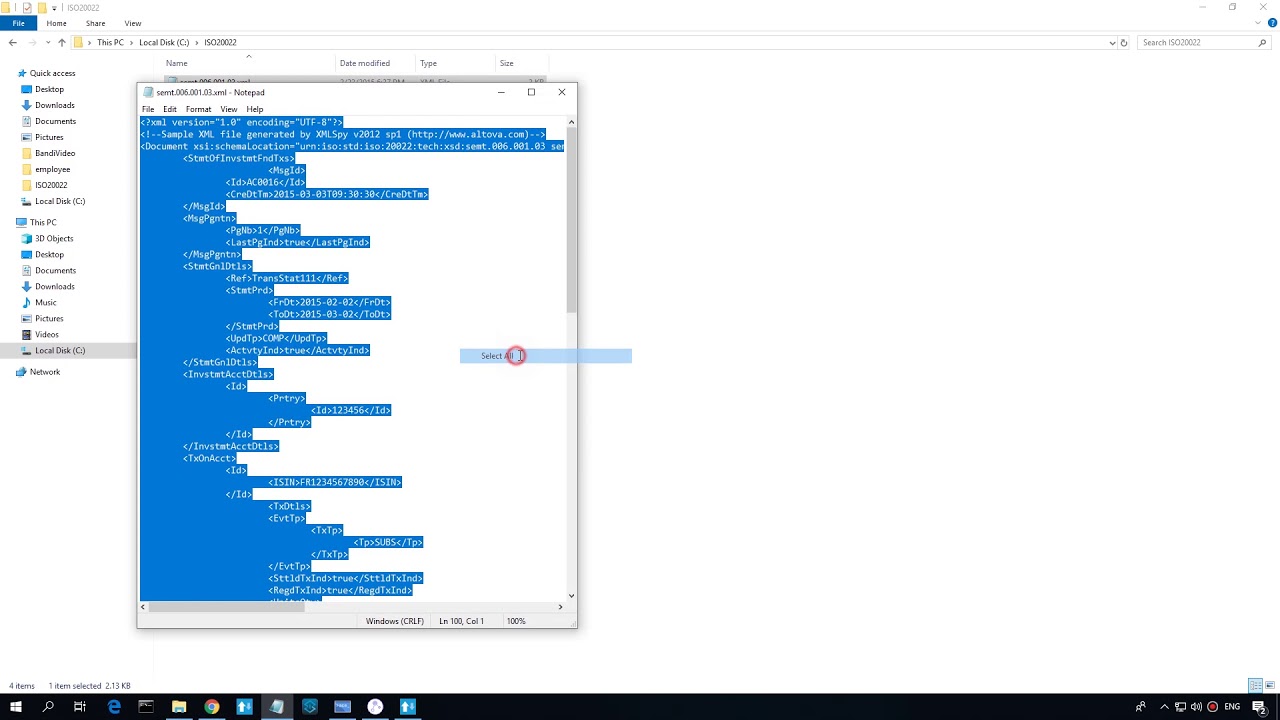Open ISO20022 folder in sidebar
Image resolution: width=1280 pixels, height=720 pixels.
click(51, 185)
